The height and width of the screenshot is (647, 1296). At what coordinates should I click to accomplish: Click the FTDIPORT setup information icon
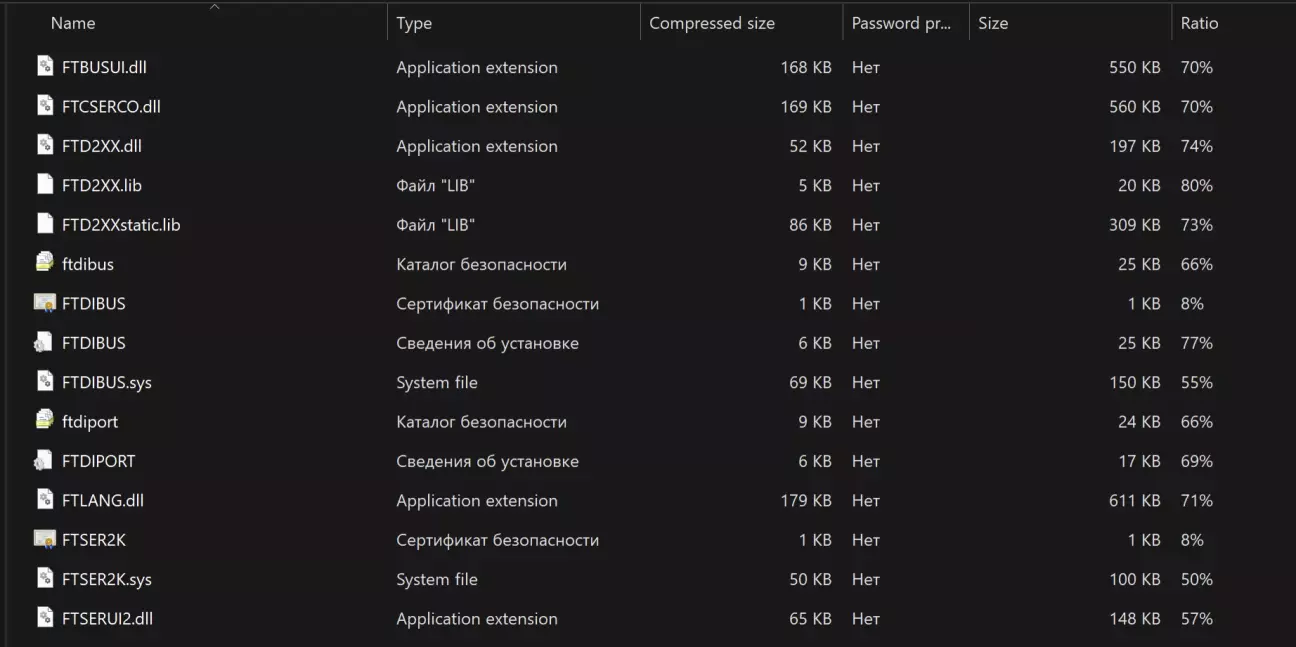click(x=44, y=461)
